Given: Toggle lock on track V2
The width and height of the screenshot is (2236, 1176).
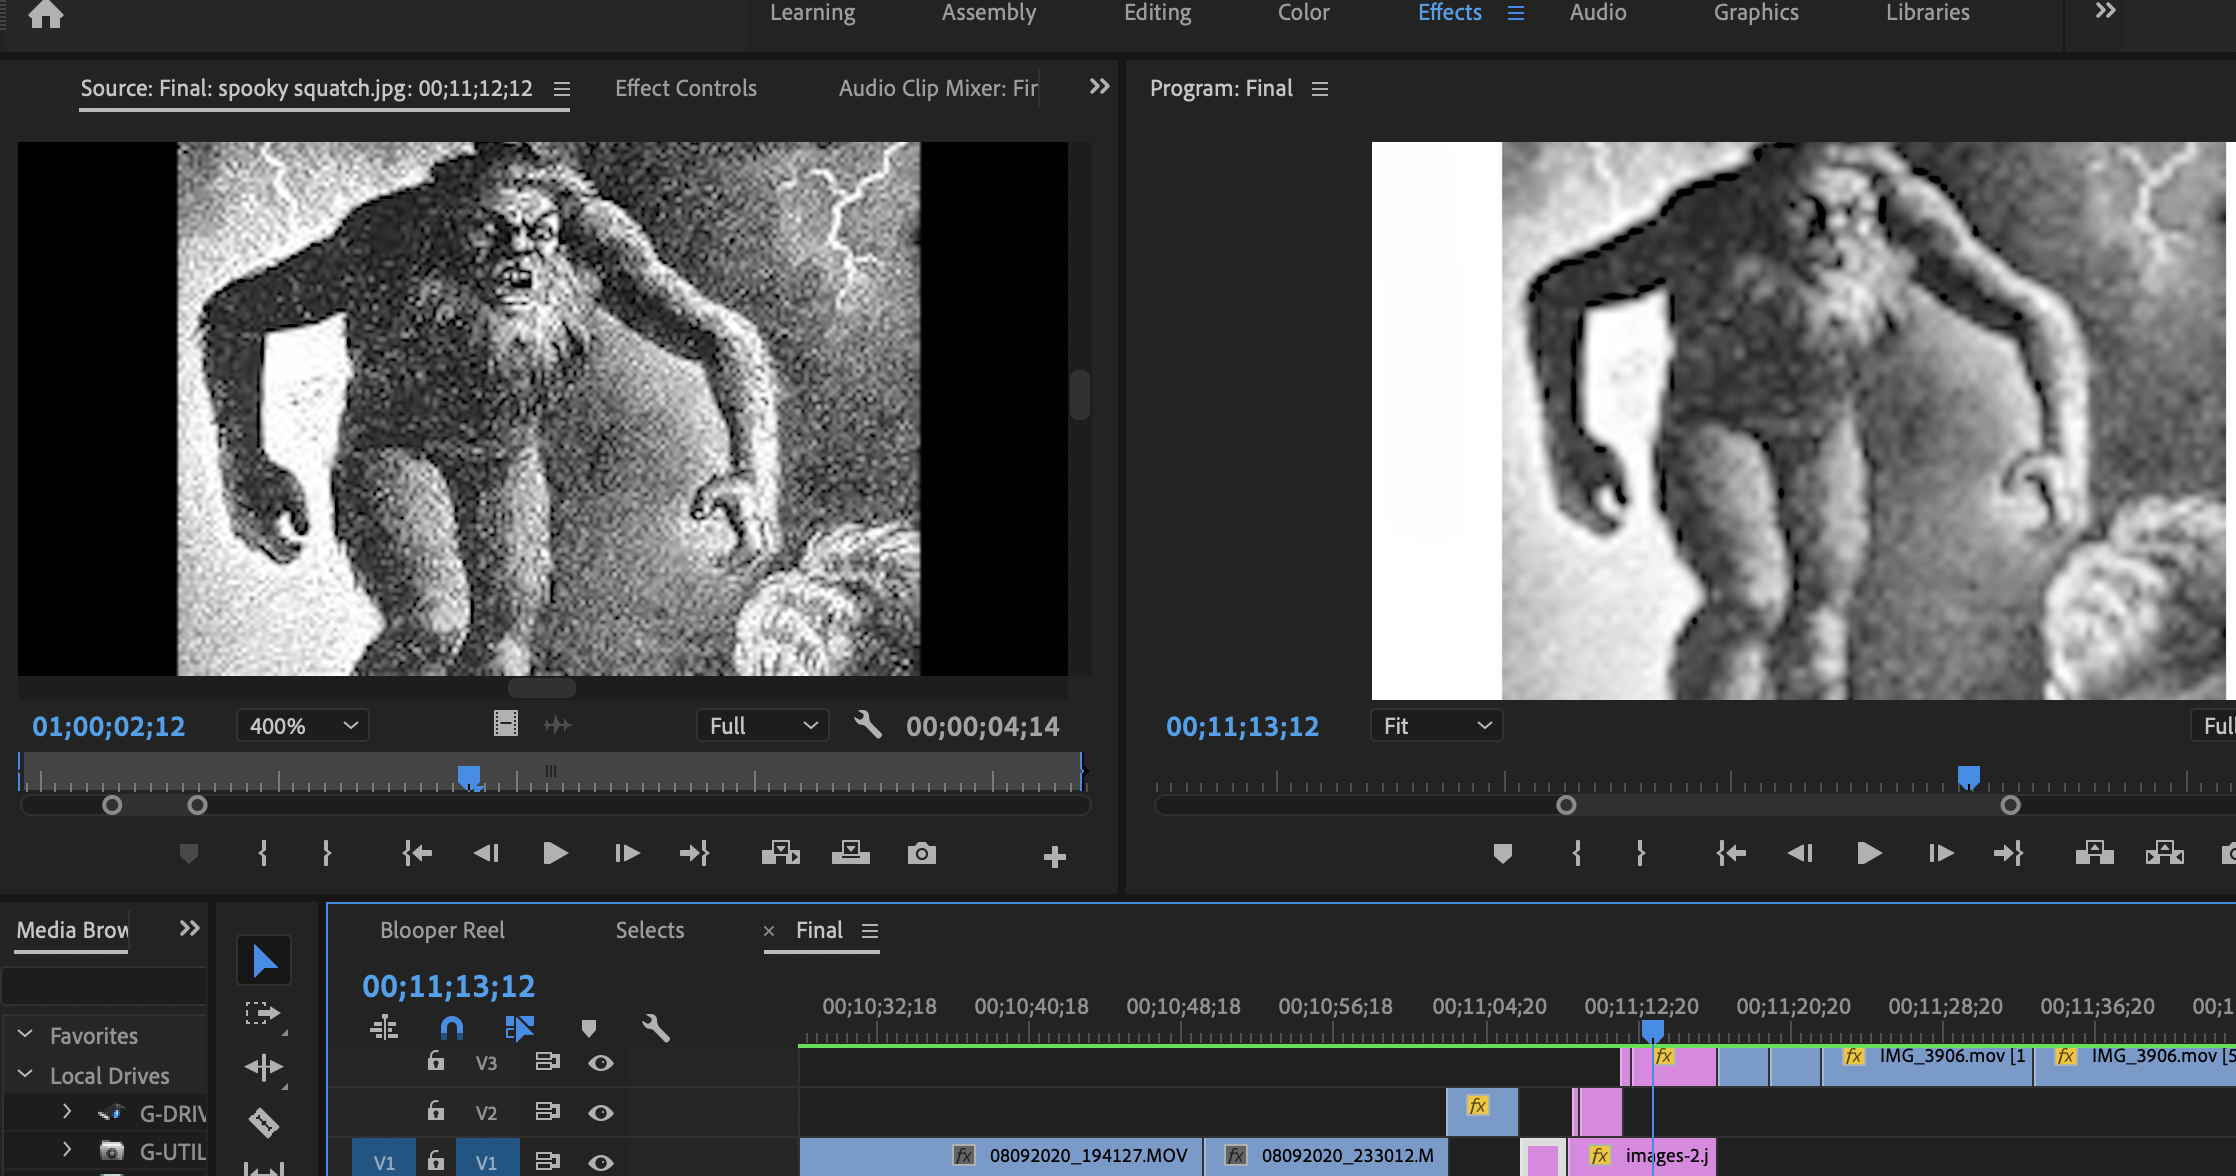Looking at the screenshot, I should (436, 1111).
